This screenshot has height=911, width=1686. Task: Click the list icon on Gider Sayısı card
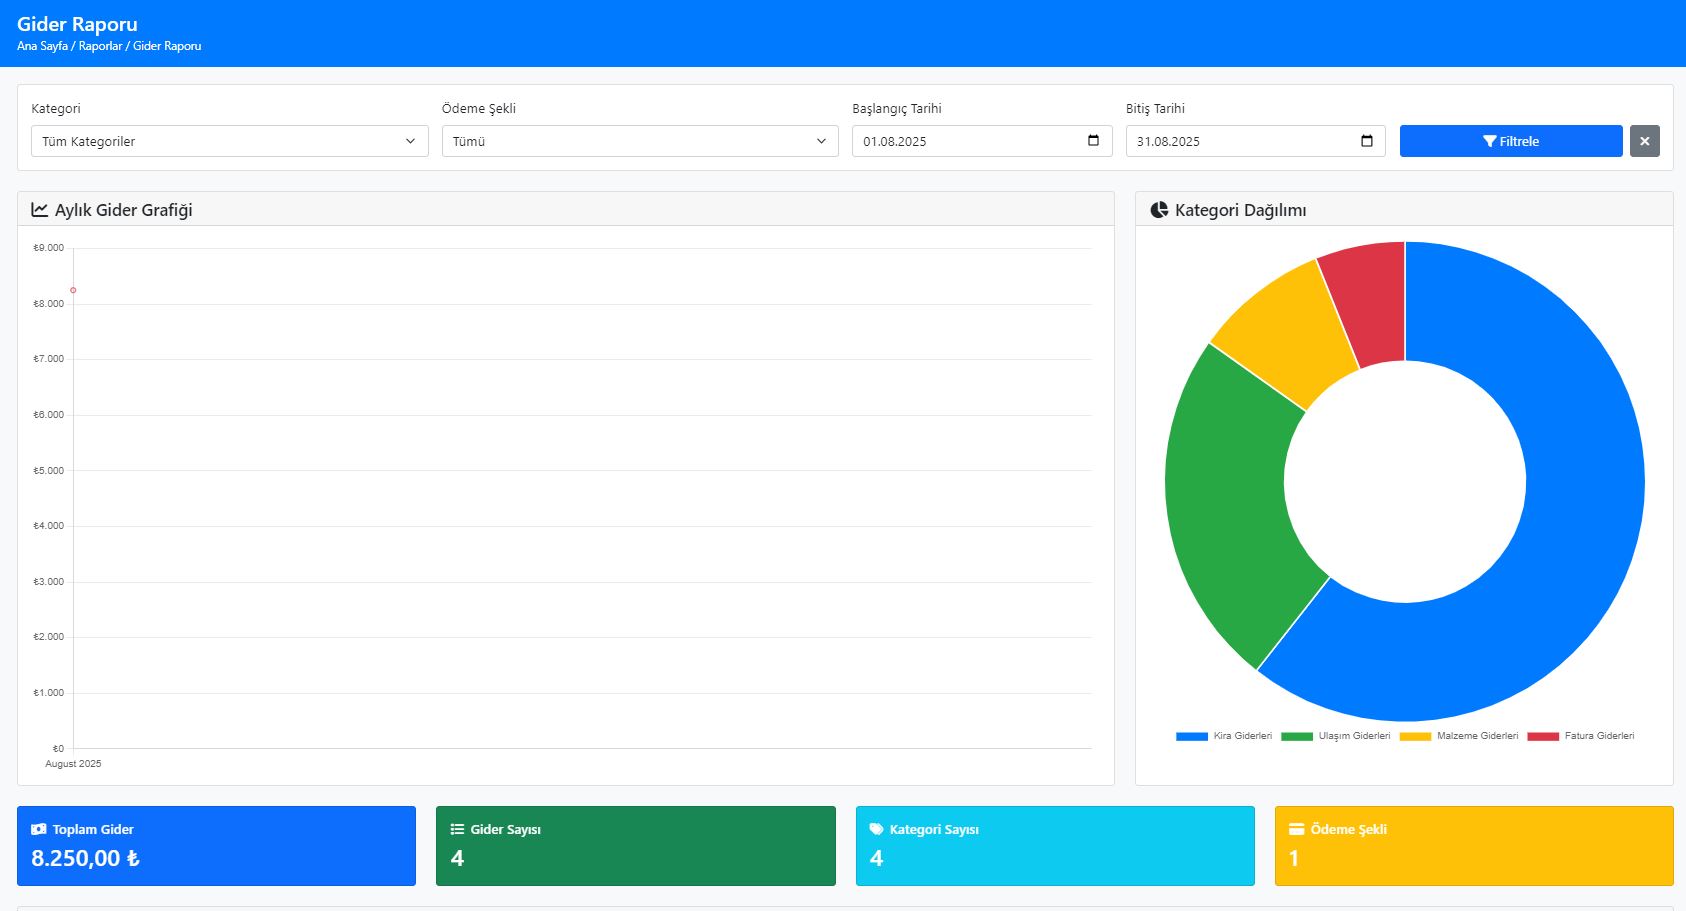(457, 829)
